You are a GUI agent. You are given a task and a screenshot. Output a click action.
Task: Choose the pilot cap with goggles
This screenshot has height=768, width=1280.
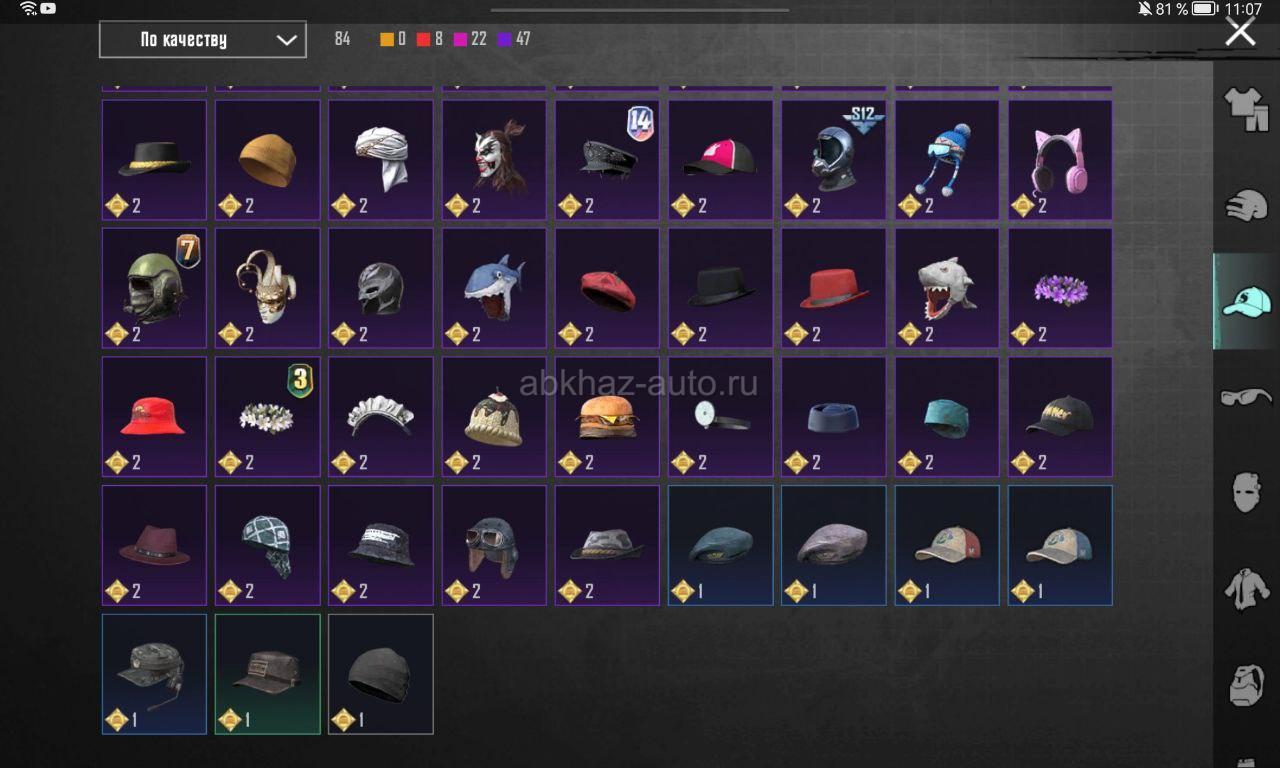[x=494, y=546]
